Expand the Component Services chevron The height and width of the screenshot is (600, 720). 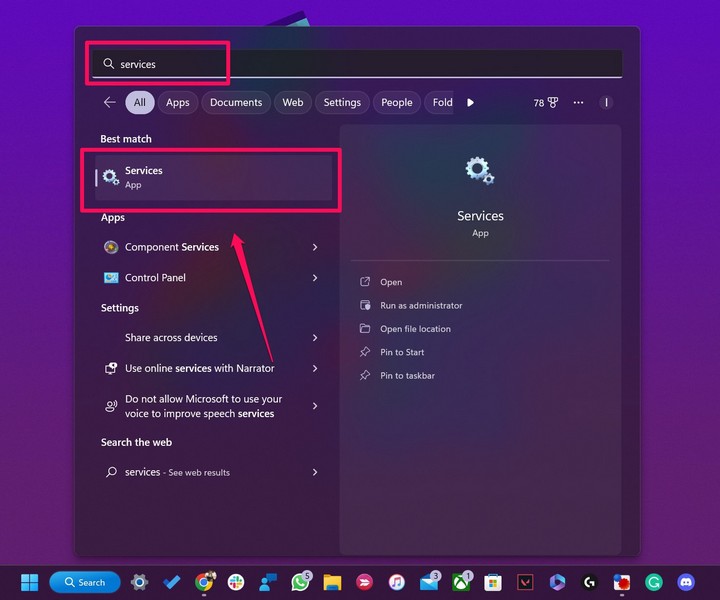coord(315,247)
